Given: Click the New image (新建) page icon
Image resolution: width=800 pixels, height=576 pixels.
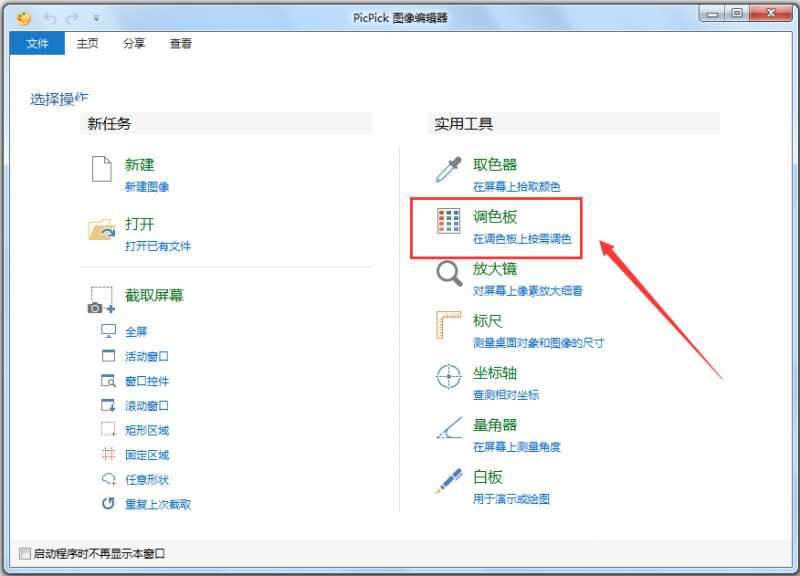Looking at the screenshot, I should (101, 169).
